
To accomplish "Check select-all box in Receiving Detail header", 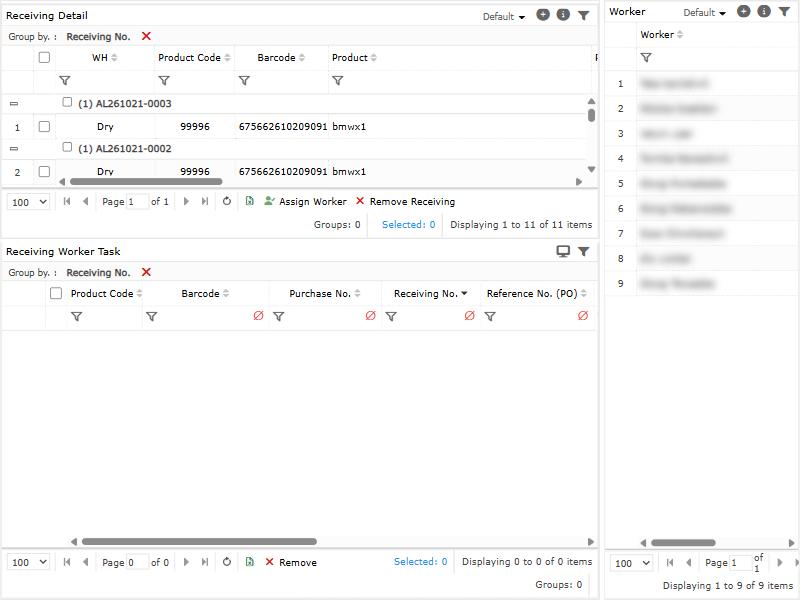I will [44, 57].
